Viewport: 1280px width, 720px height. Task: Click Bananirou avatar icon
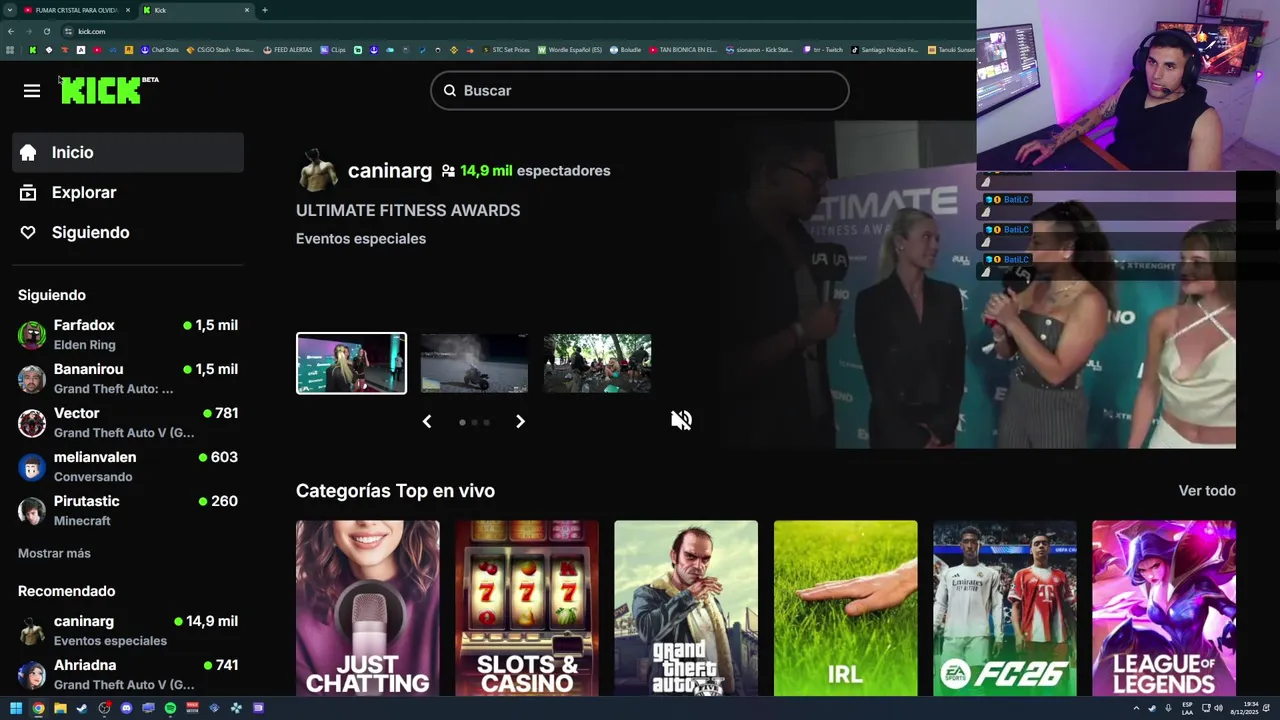pyautogui.click(x=32, y=379)
